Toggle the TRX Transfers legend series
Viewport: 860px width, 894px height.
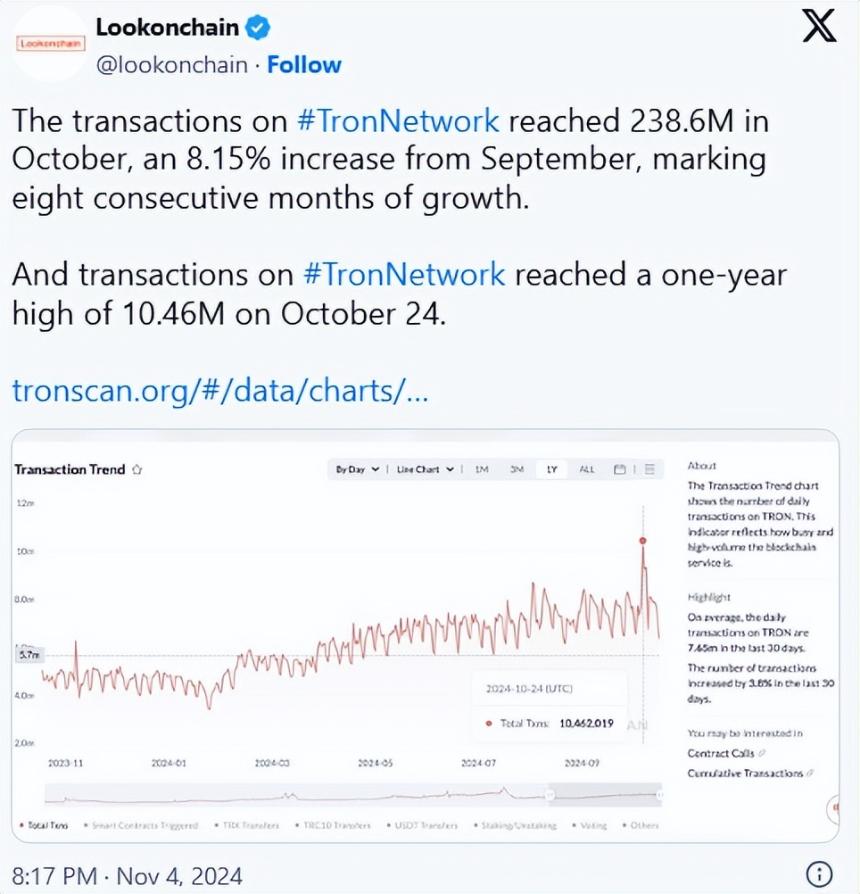pos(247,825)
